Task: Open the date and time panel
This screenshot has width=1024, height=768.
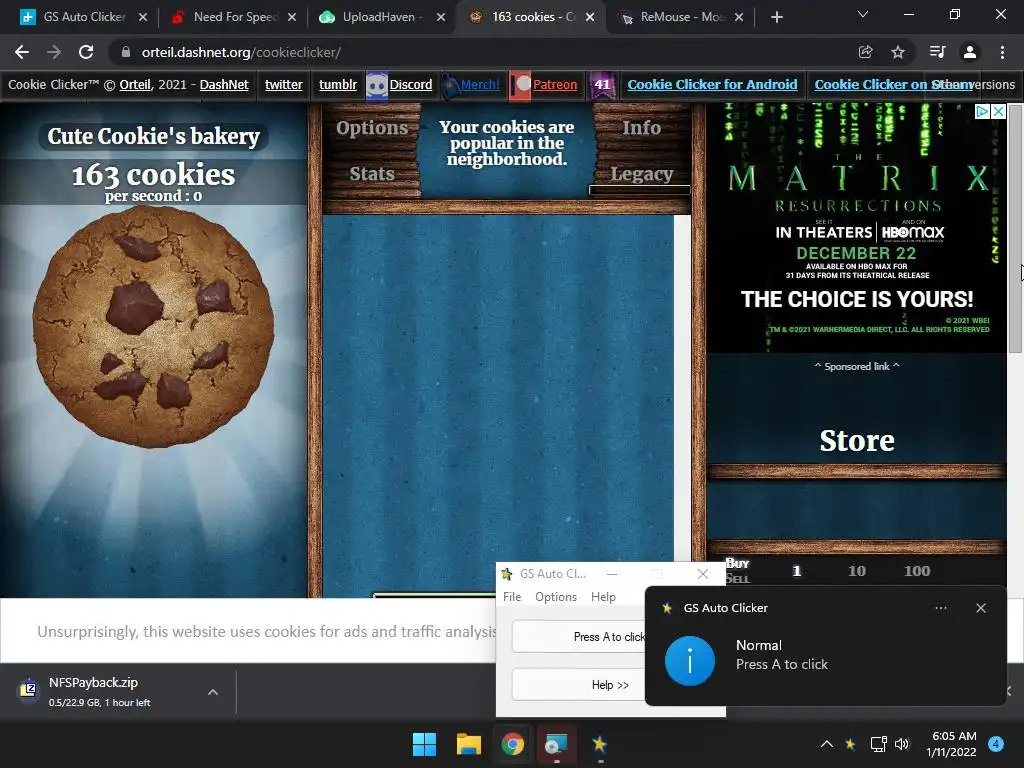Action: click(x=952, y=744)
